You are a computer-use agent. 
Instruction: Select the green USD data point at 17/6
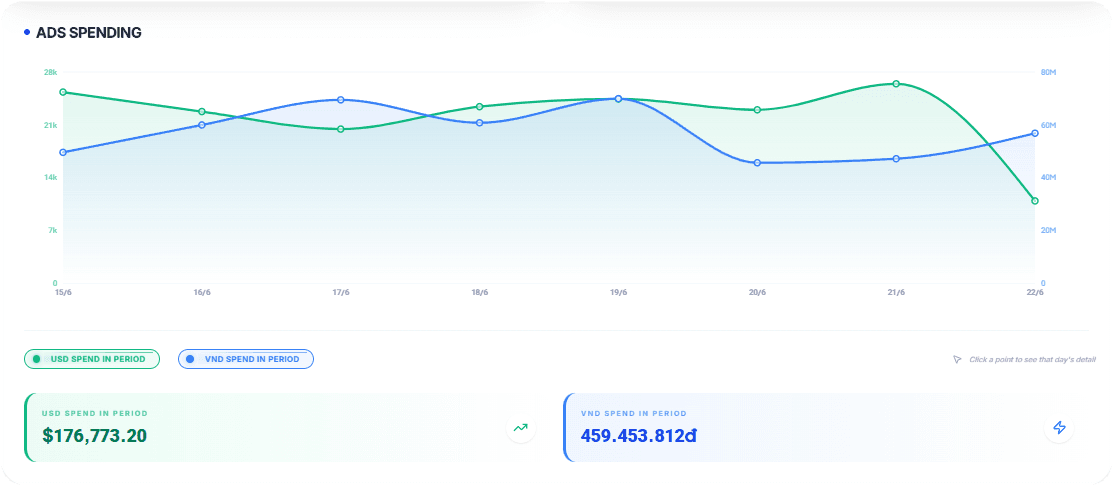tap(341, 129)
